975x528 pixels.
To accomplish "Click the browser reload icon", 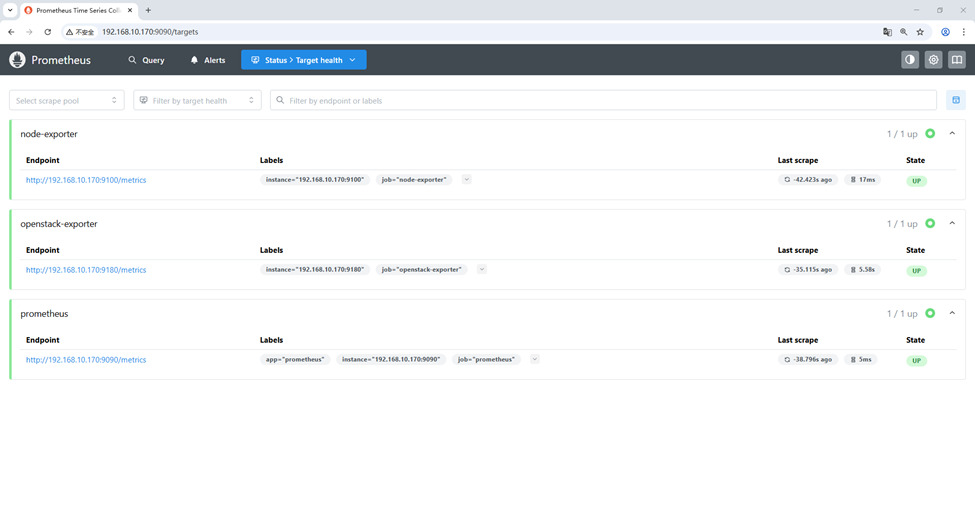I will pos(47,32).
